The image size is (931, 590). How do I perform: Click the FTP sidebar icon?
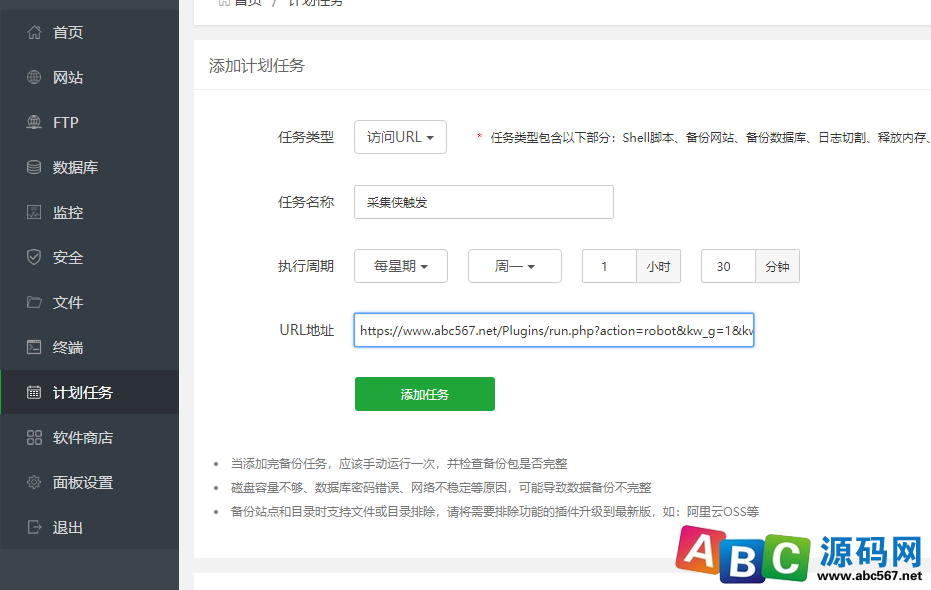[x=34, y=123]
